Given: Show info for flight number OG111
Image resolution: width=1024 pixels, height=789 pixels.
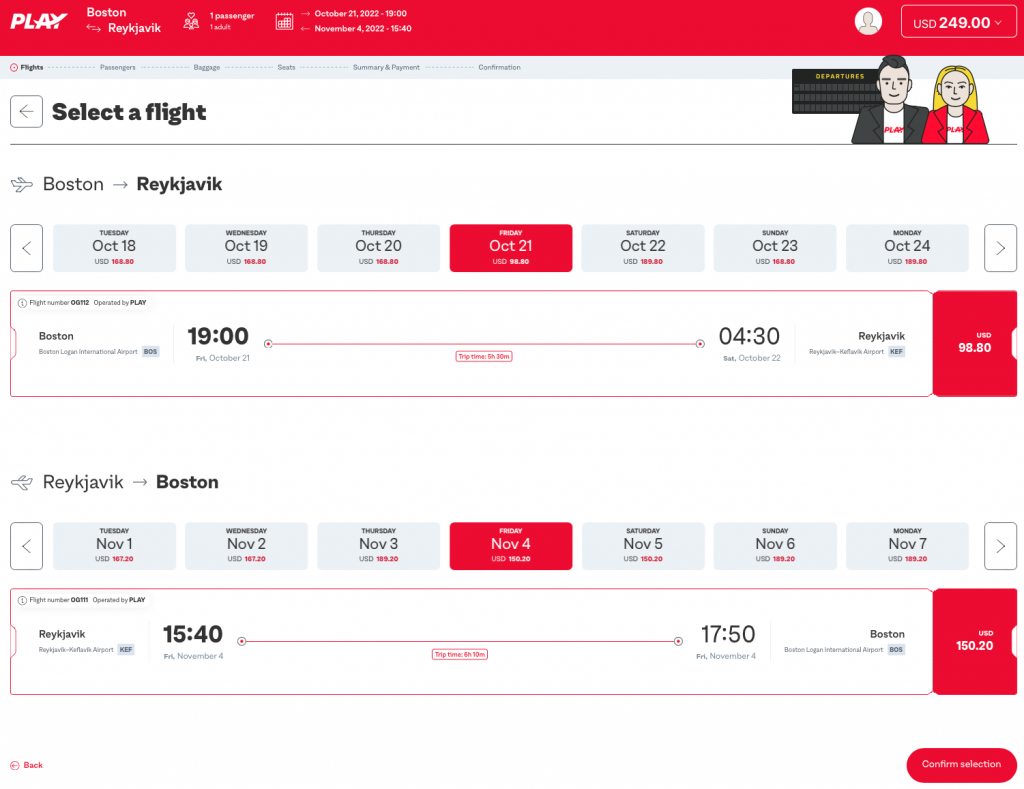Looking at the screenshot, I should pos(23,600).
